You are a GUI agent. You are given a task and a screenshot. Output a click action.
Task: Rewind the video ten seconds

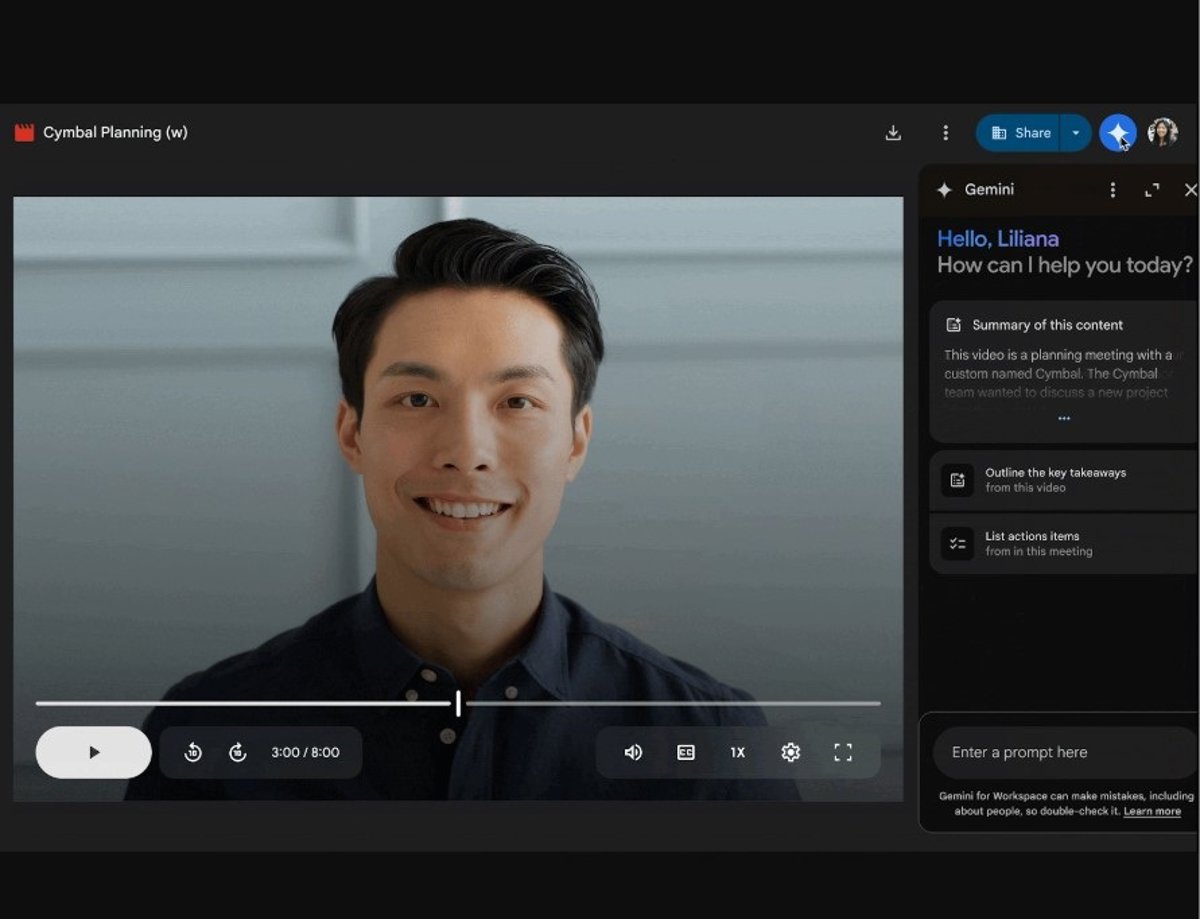[x=193, y=753]
